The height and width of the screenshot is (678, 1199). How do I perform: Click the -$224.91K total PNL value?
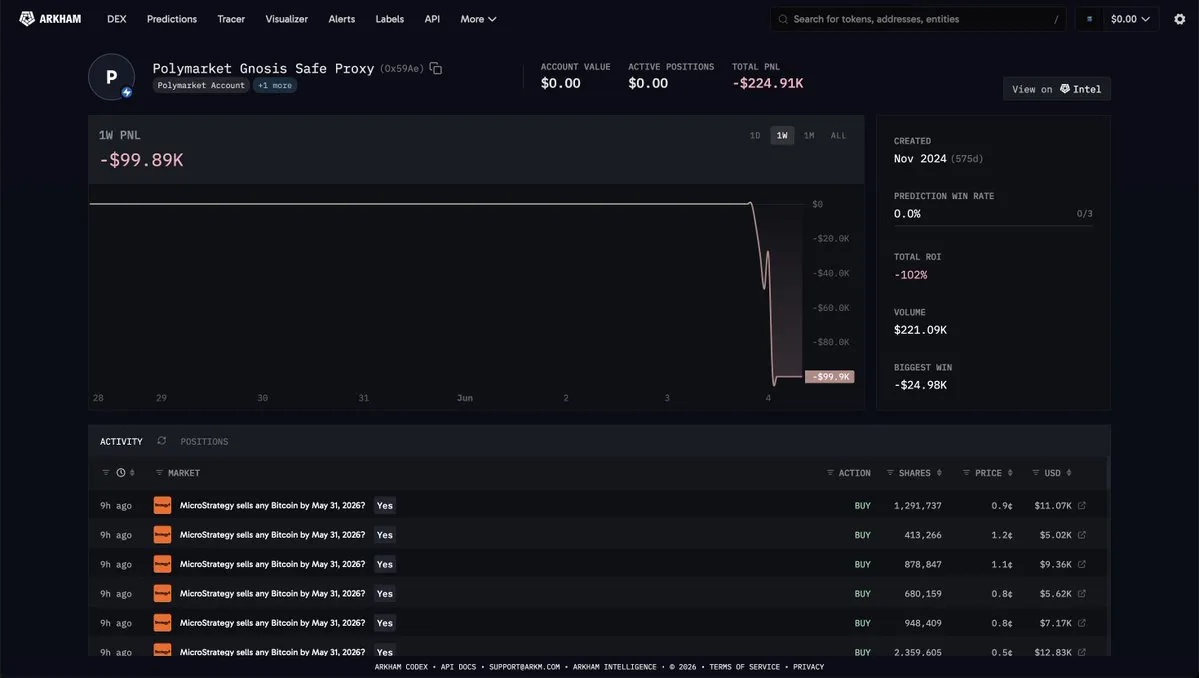(x=768, y=83)
